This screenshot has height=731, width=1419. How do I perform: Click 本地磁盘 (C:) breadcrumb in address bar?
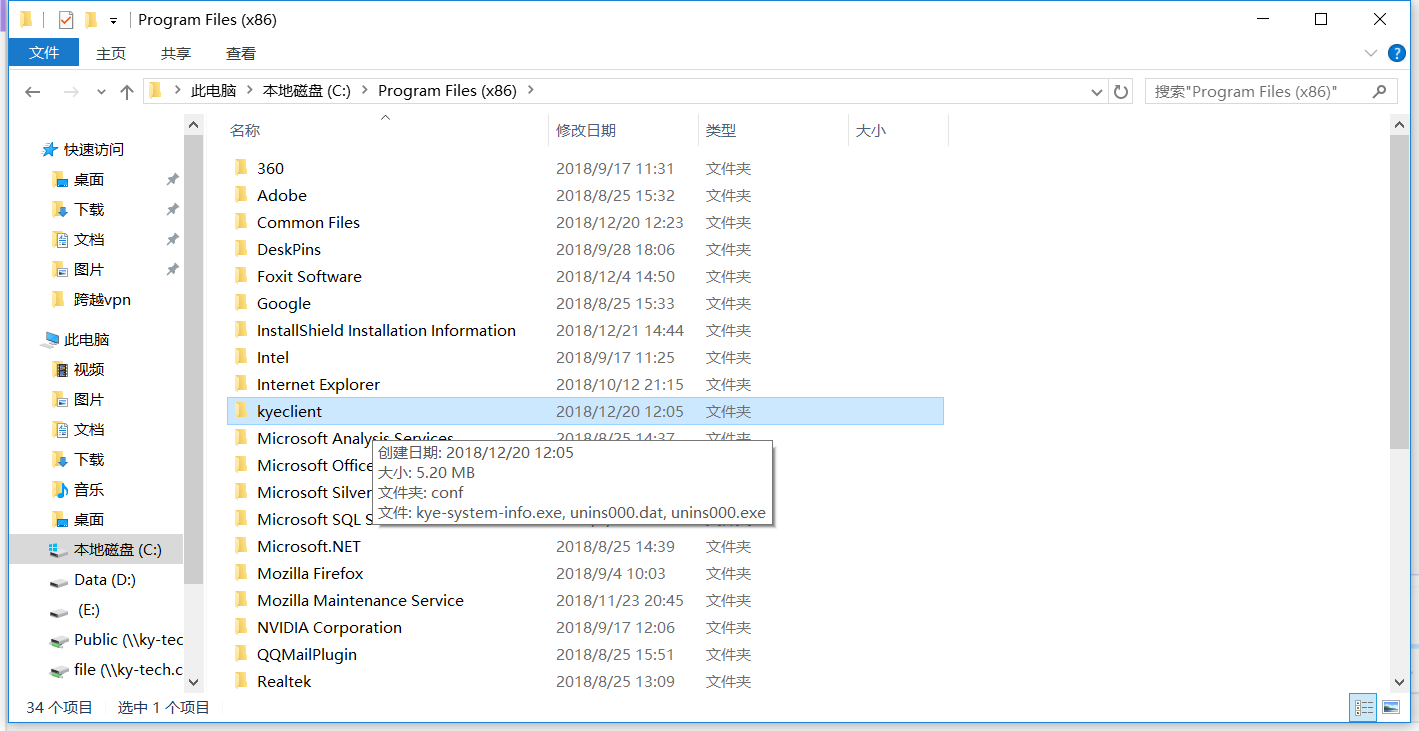pos(307,91)
